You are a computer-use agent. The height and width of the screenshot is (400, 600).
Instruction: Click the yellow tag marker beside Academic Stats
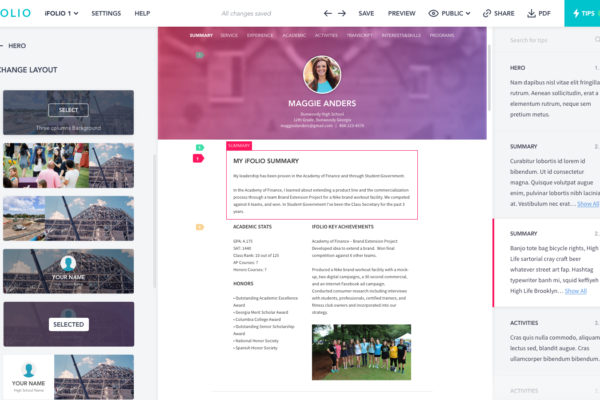click(x=200, y=227)
